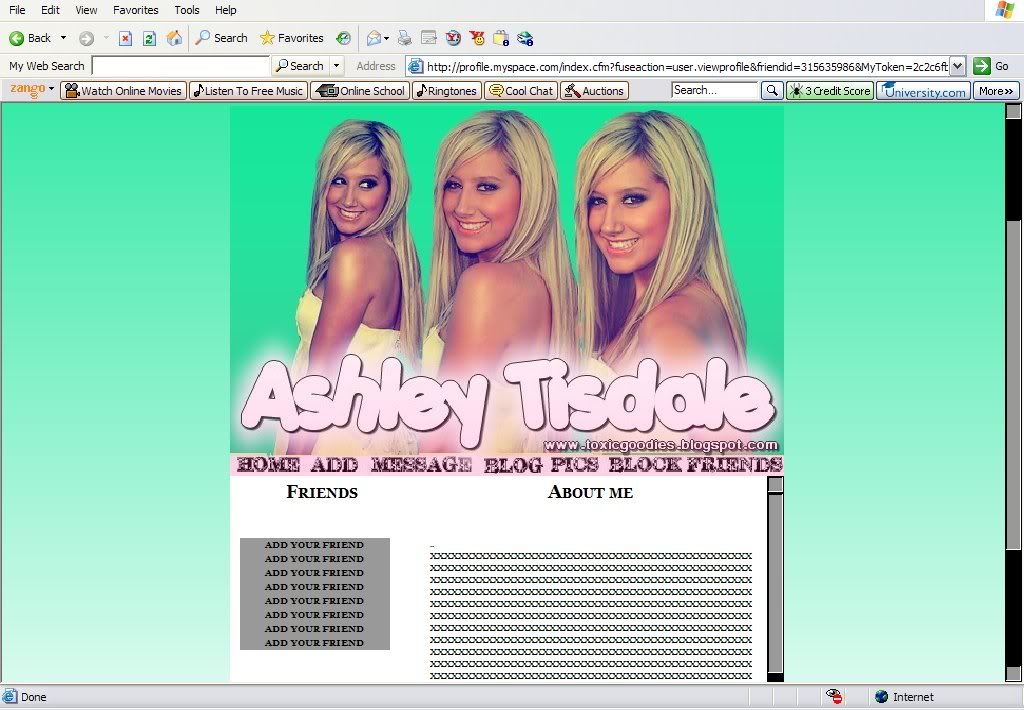Open the Edit menu
The image size is (1024, 710).
coord(50,10)
